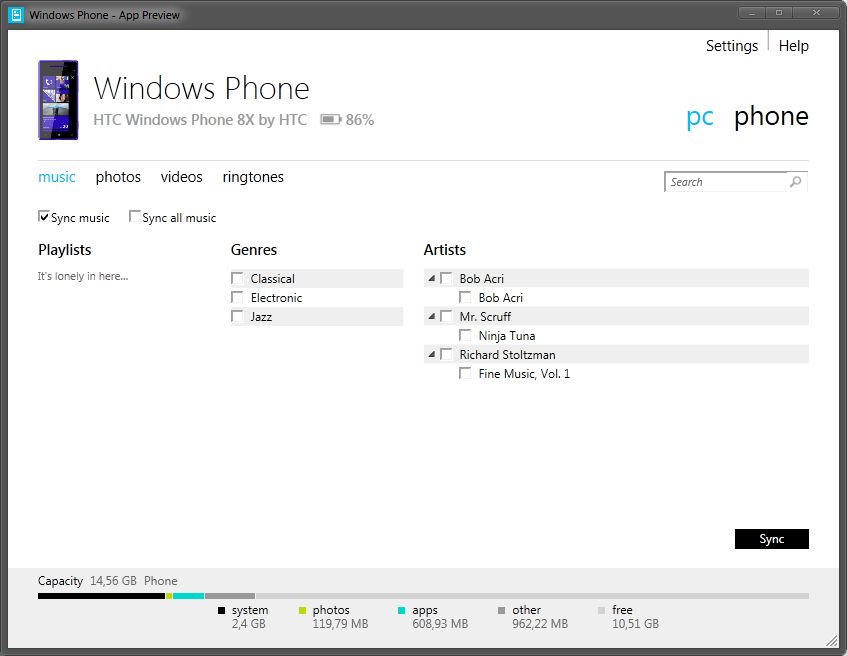
Task: Click the black system segment of capacity bar
Action: coord(101,596)
